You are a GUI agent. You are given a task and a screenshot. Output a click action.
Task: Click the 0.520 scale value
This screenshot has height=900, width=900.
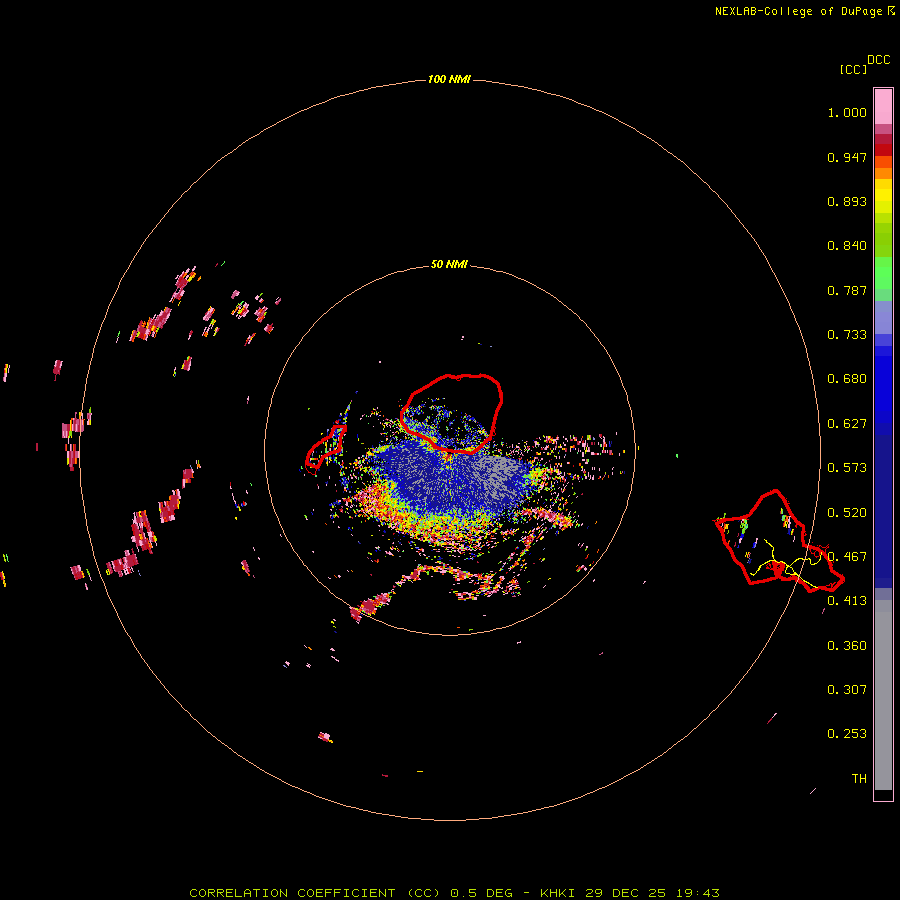pyautogui.click(x=847, y=513)
